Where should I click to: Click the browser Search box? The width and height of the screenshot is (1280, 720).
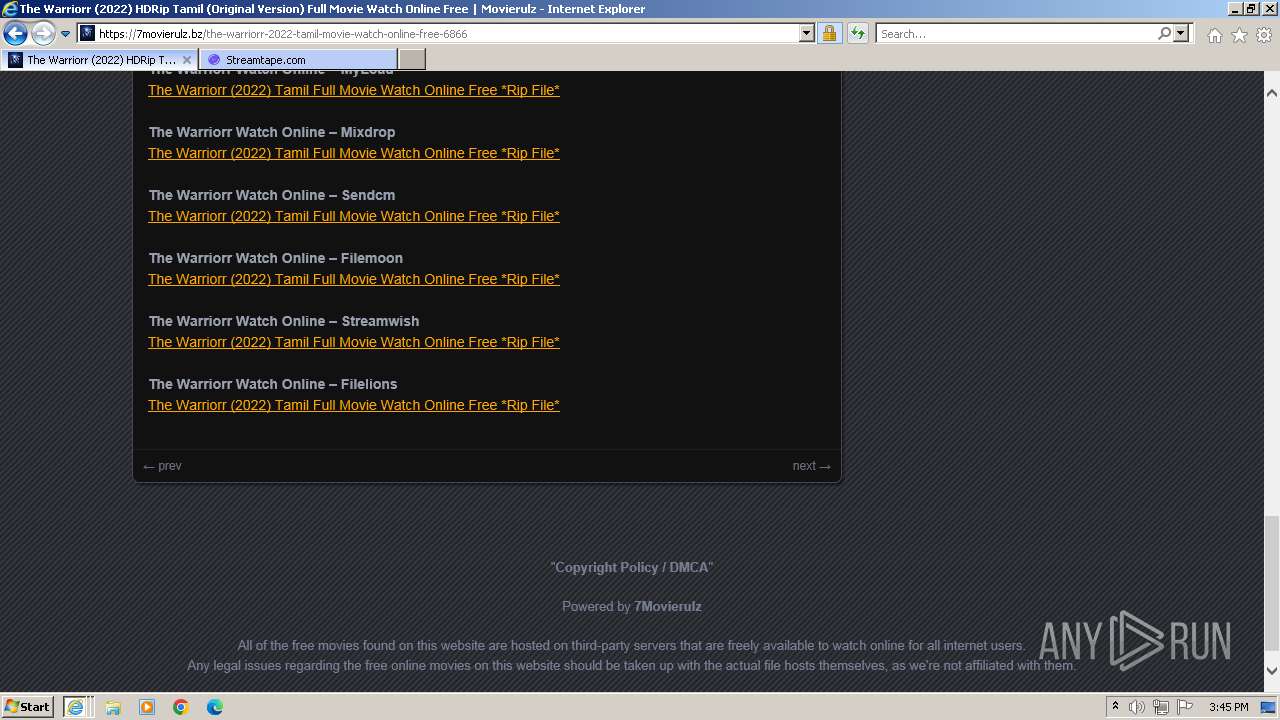(1015, 34)
